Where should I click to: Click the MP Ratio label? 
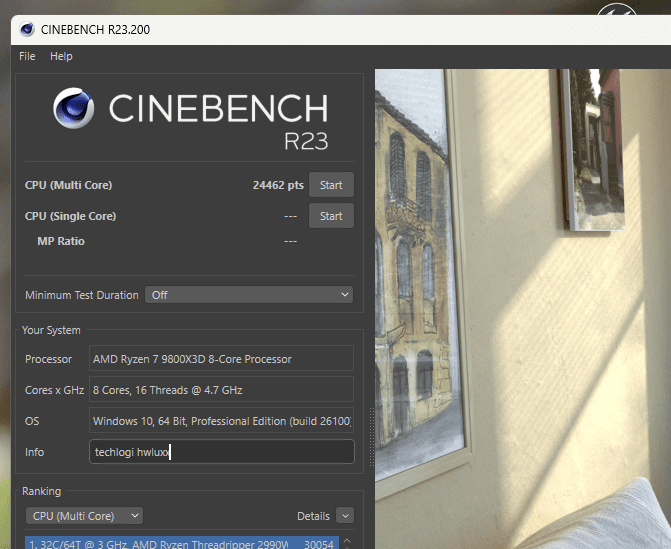pos(61,241)
